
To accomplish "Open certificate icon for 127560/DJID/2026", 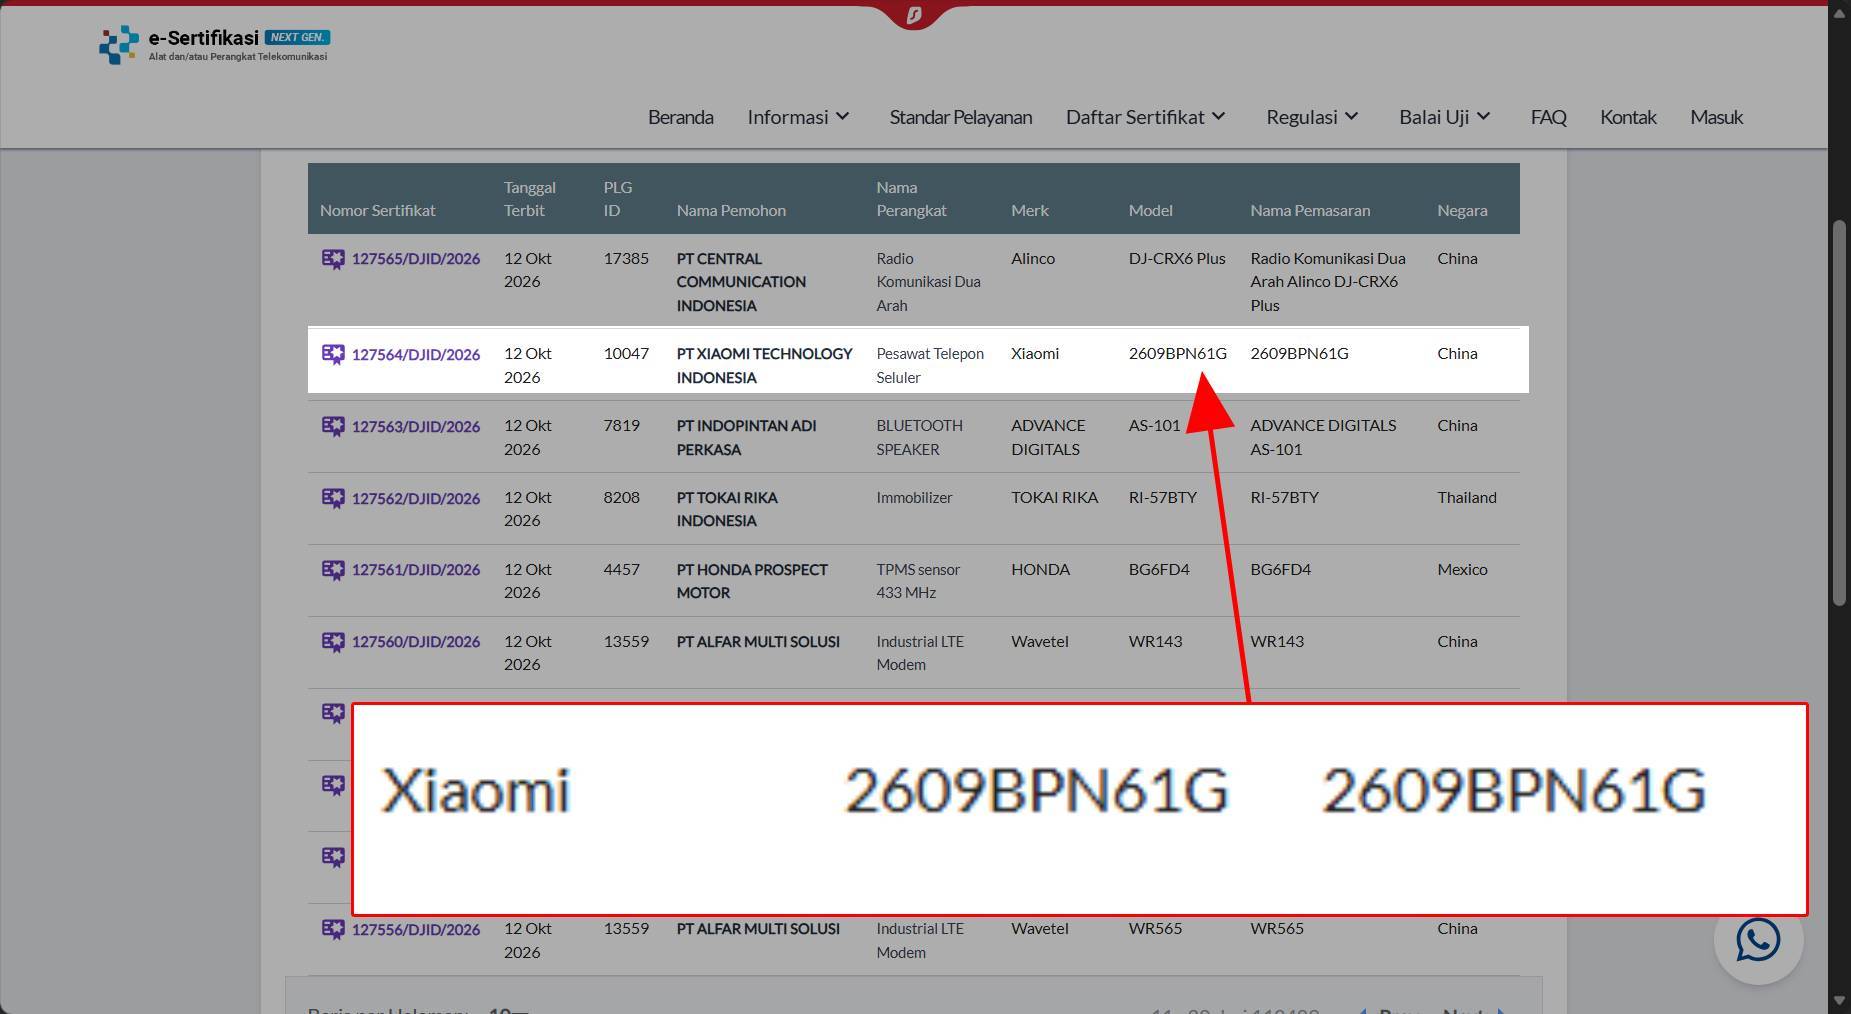I will click(x=333, y=642).
